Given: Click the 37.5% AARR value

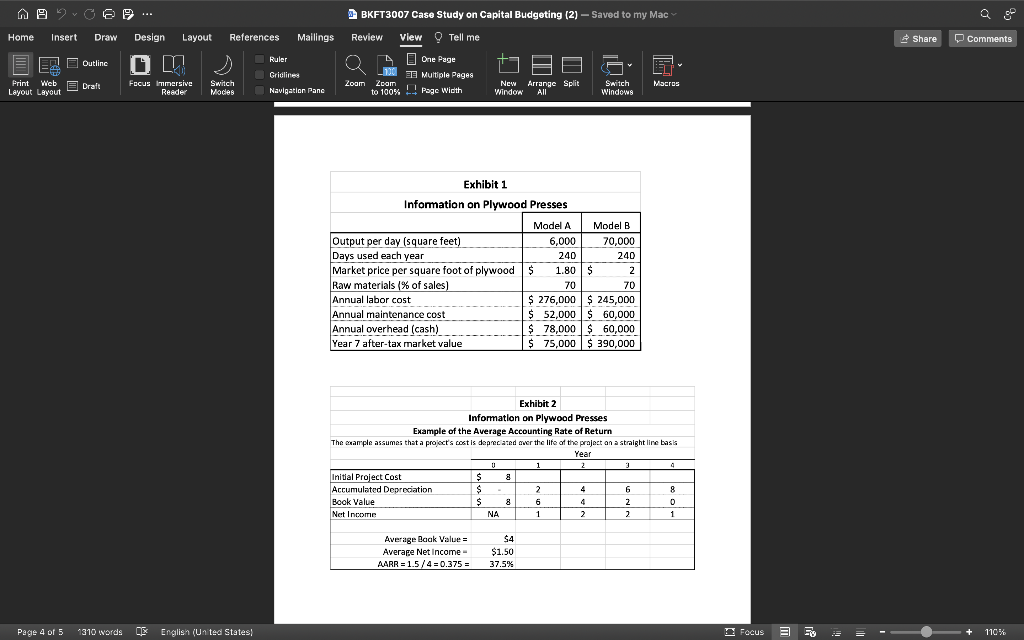Looking at the screenshot, I should [502, 564].
